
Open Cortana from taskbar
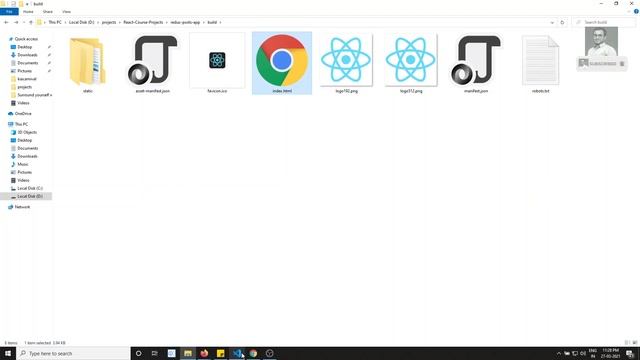(x=138, y=353)
